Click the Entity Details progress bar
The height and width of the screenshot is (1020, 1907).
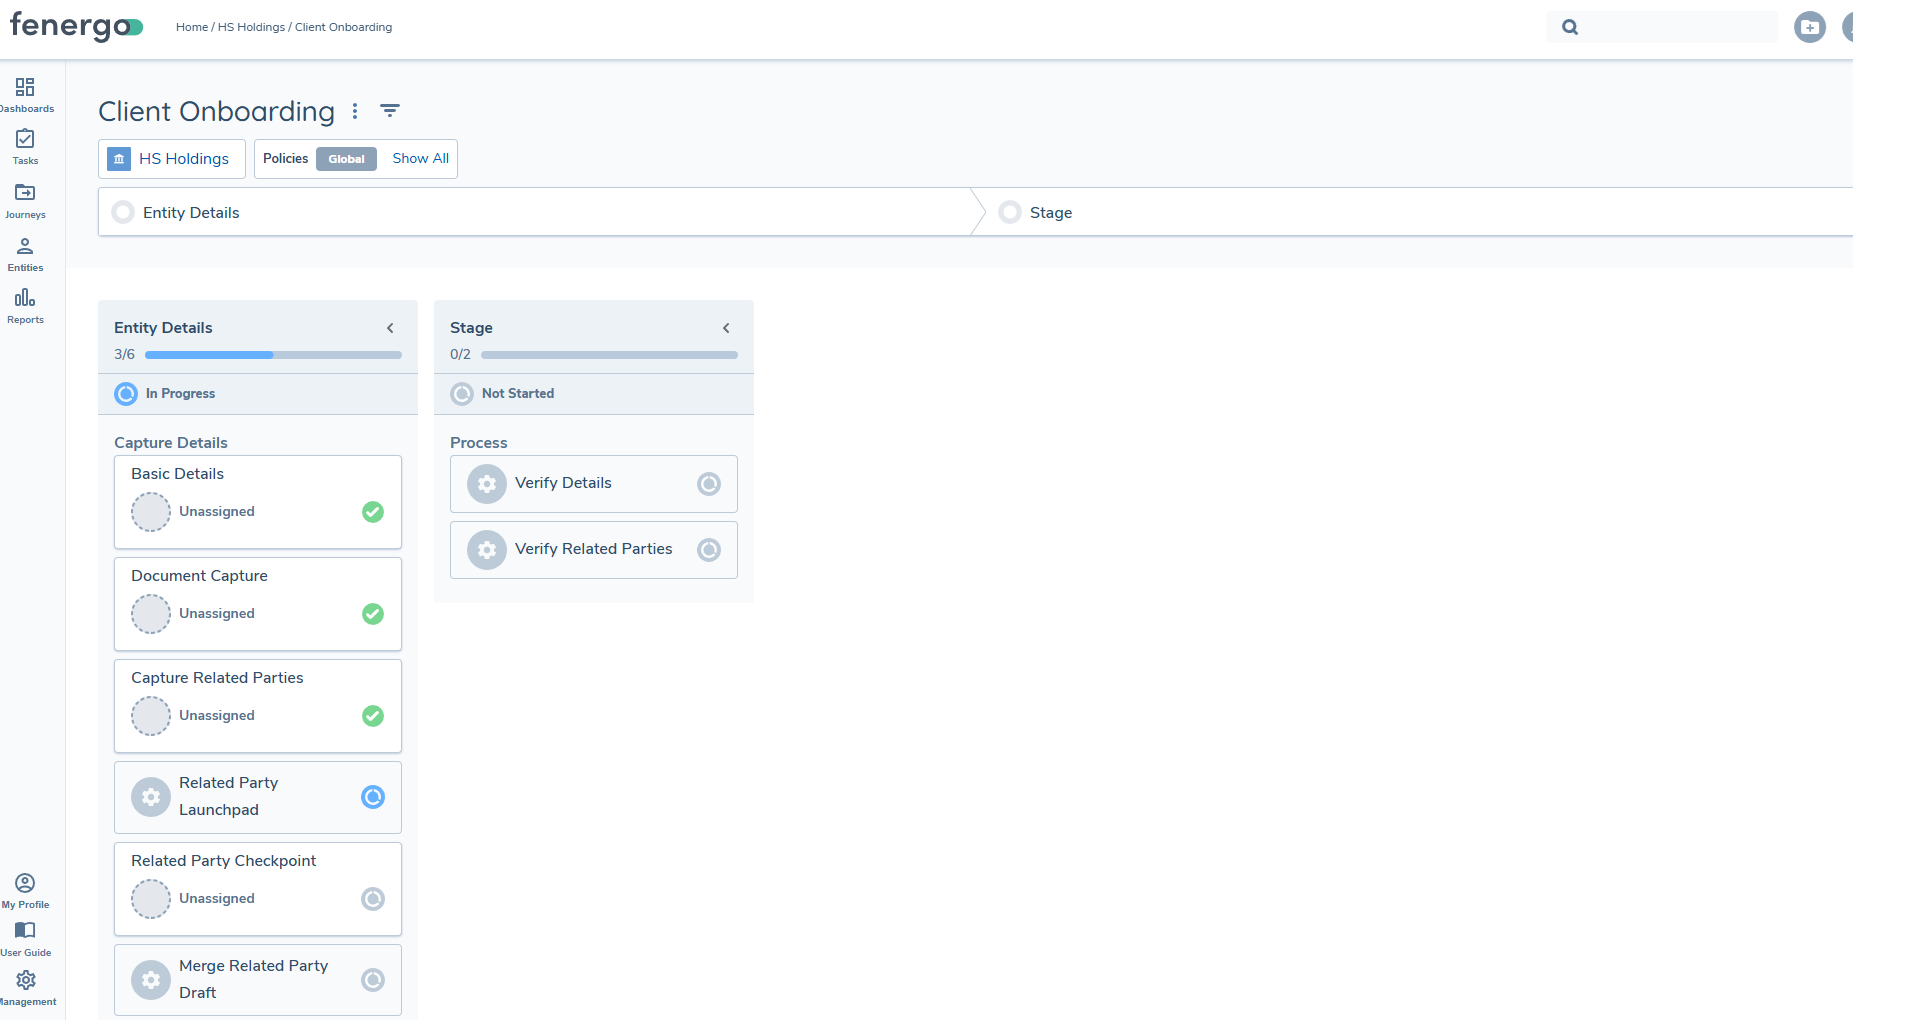tap(272, 355)
